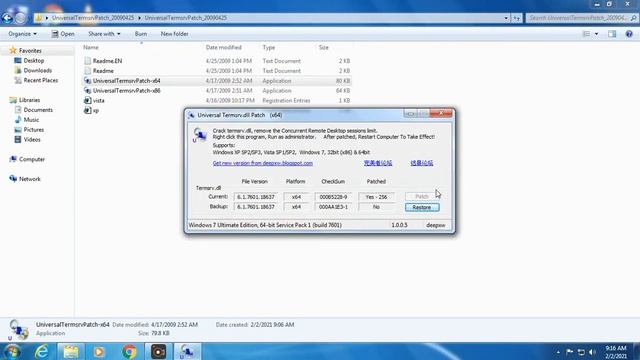
Task: Click the first UniversalTermsrvPatch_20090425 breadcrumb
Action: coord(93,18)
